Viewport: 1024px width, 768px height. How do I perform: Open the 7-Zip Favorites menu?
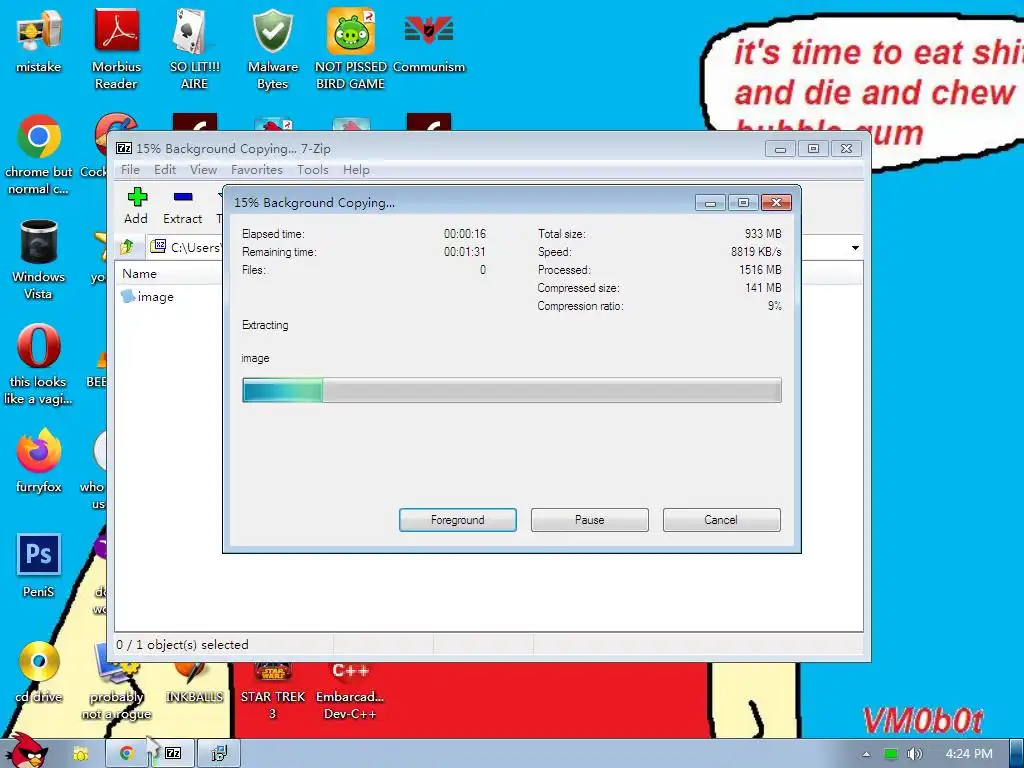[x=257, y=170]
